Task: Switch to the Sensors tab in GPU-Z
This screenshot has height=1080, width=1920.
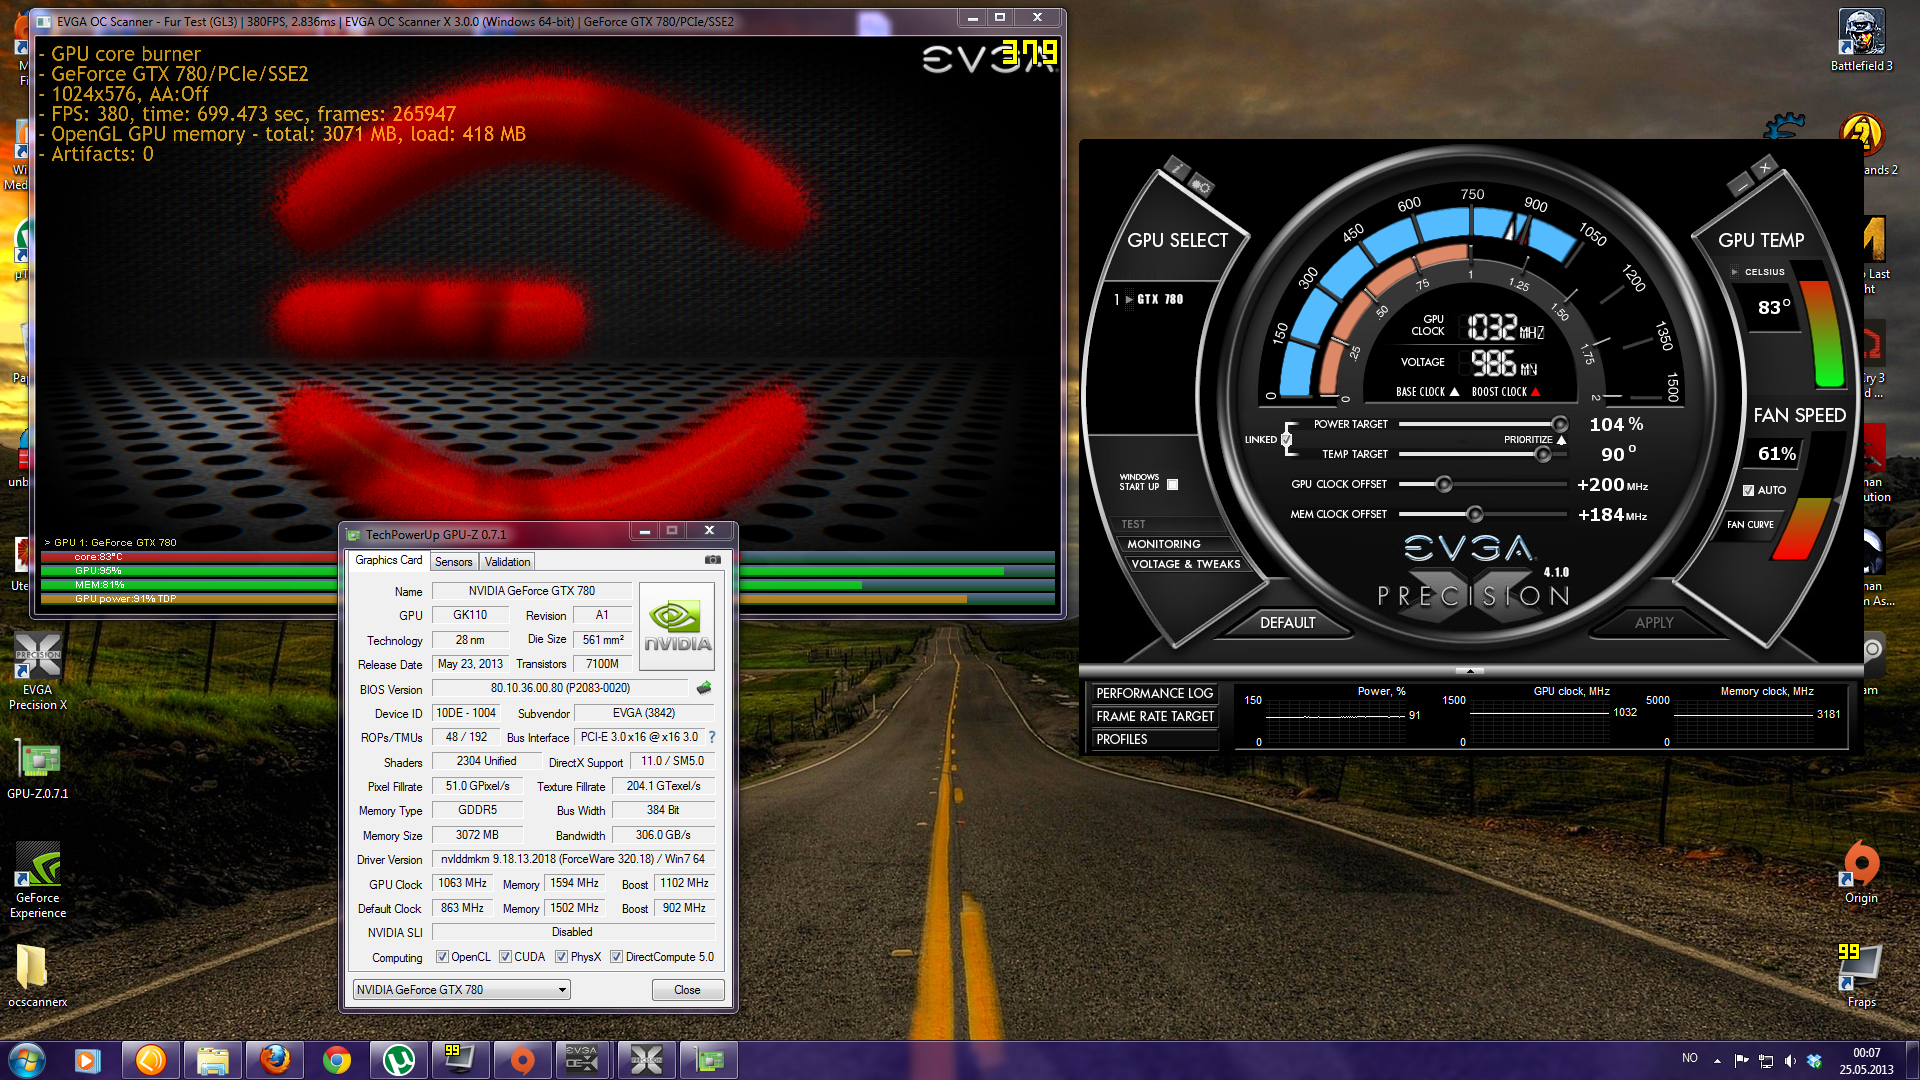Action: 454,562
